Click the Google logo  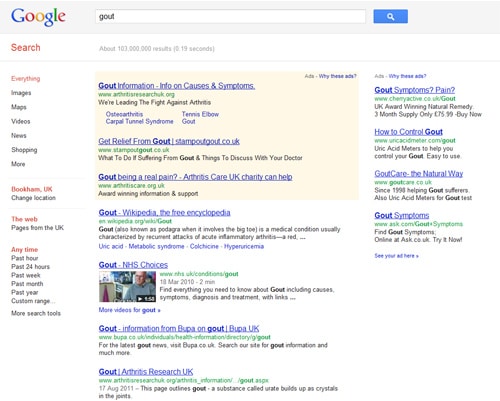(38, 17)
